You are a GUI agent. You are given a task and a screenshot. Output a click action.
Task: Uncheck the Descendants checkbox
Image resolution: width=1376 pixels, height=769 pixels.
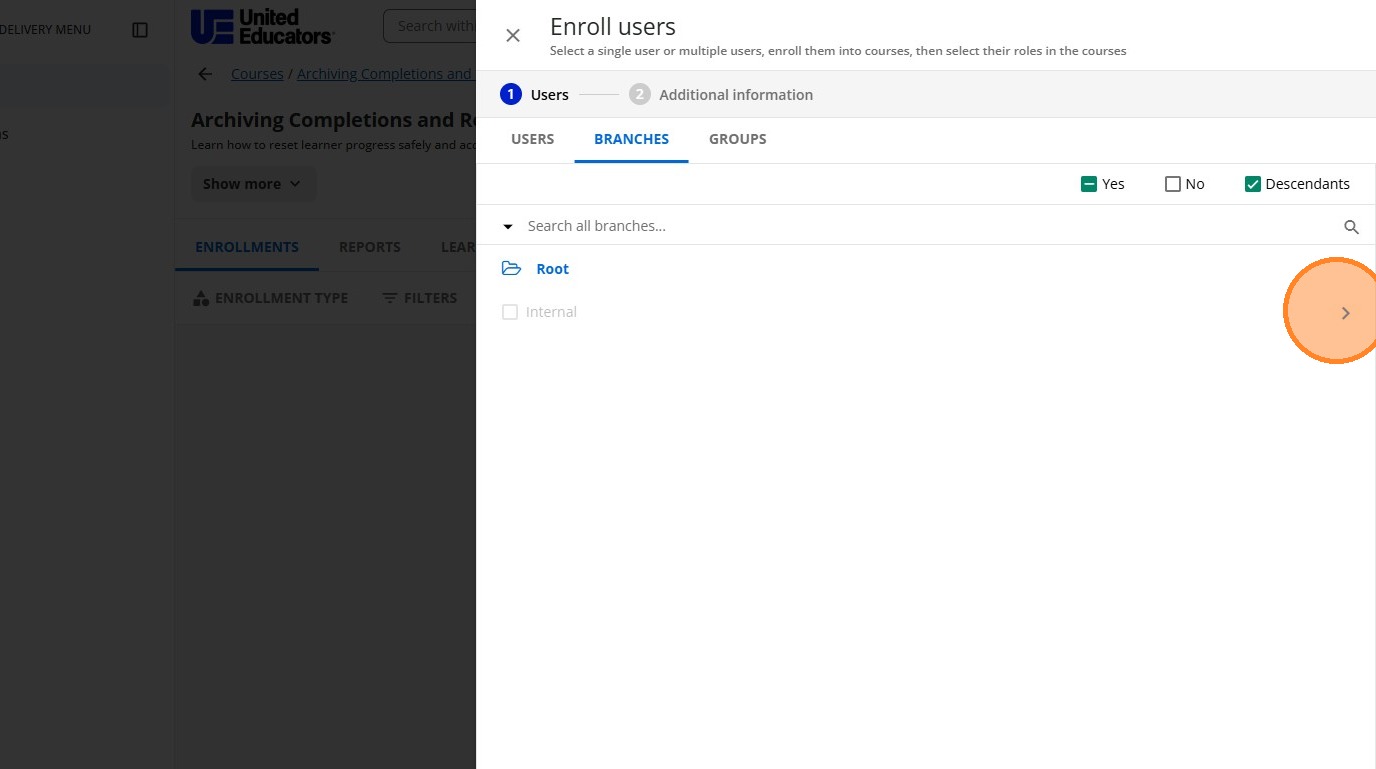click(x=1252, y=184)
